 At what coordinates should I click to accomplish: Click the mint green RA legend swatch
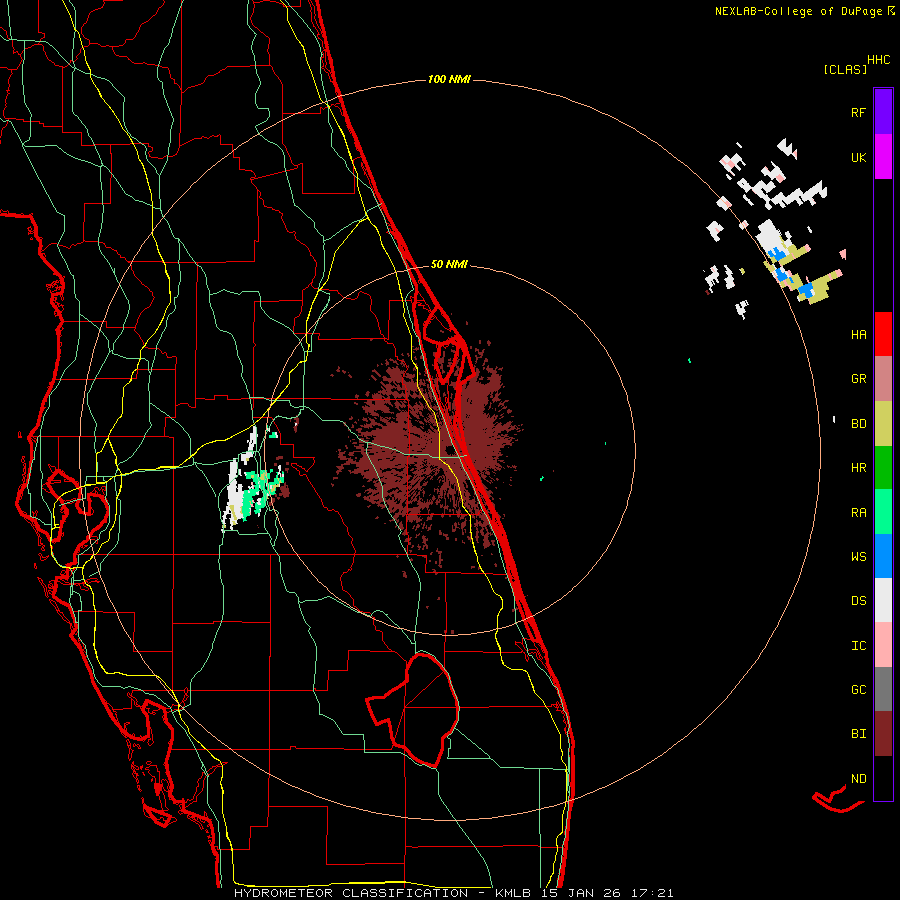pyautogui.click(x=883, y=512)
